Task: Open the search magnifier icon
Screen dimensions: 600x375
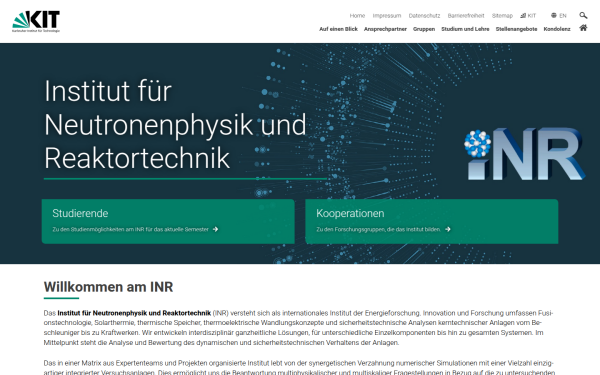Action: 583,15
